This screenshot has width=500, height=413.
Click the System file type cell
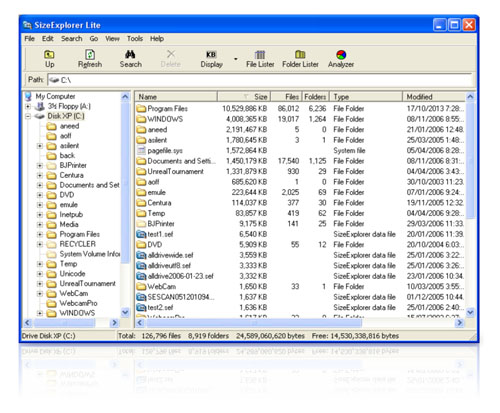tap(349, 151)
